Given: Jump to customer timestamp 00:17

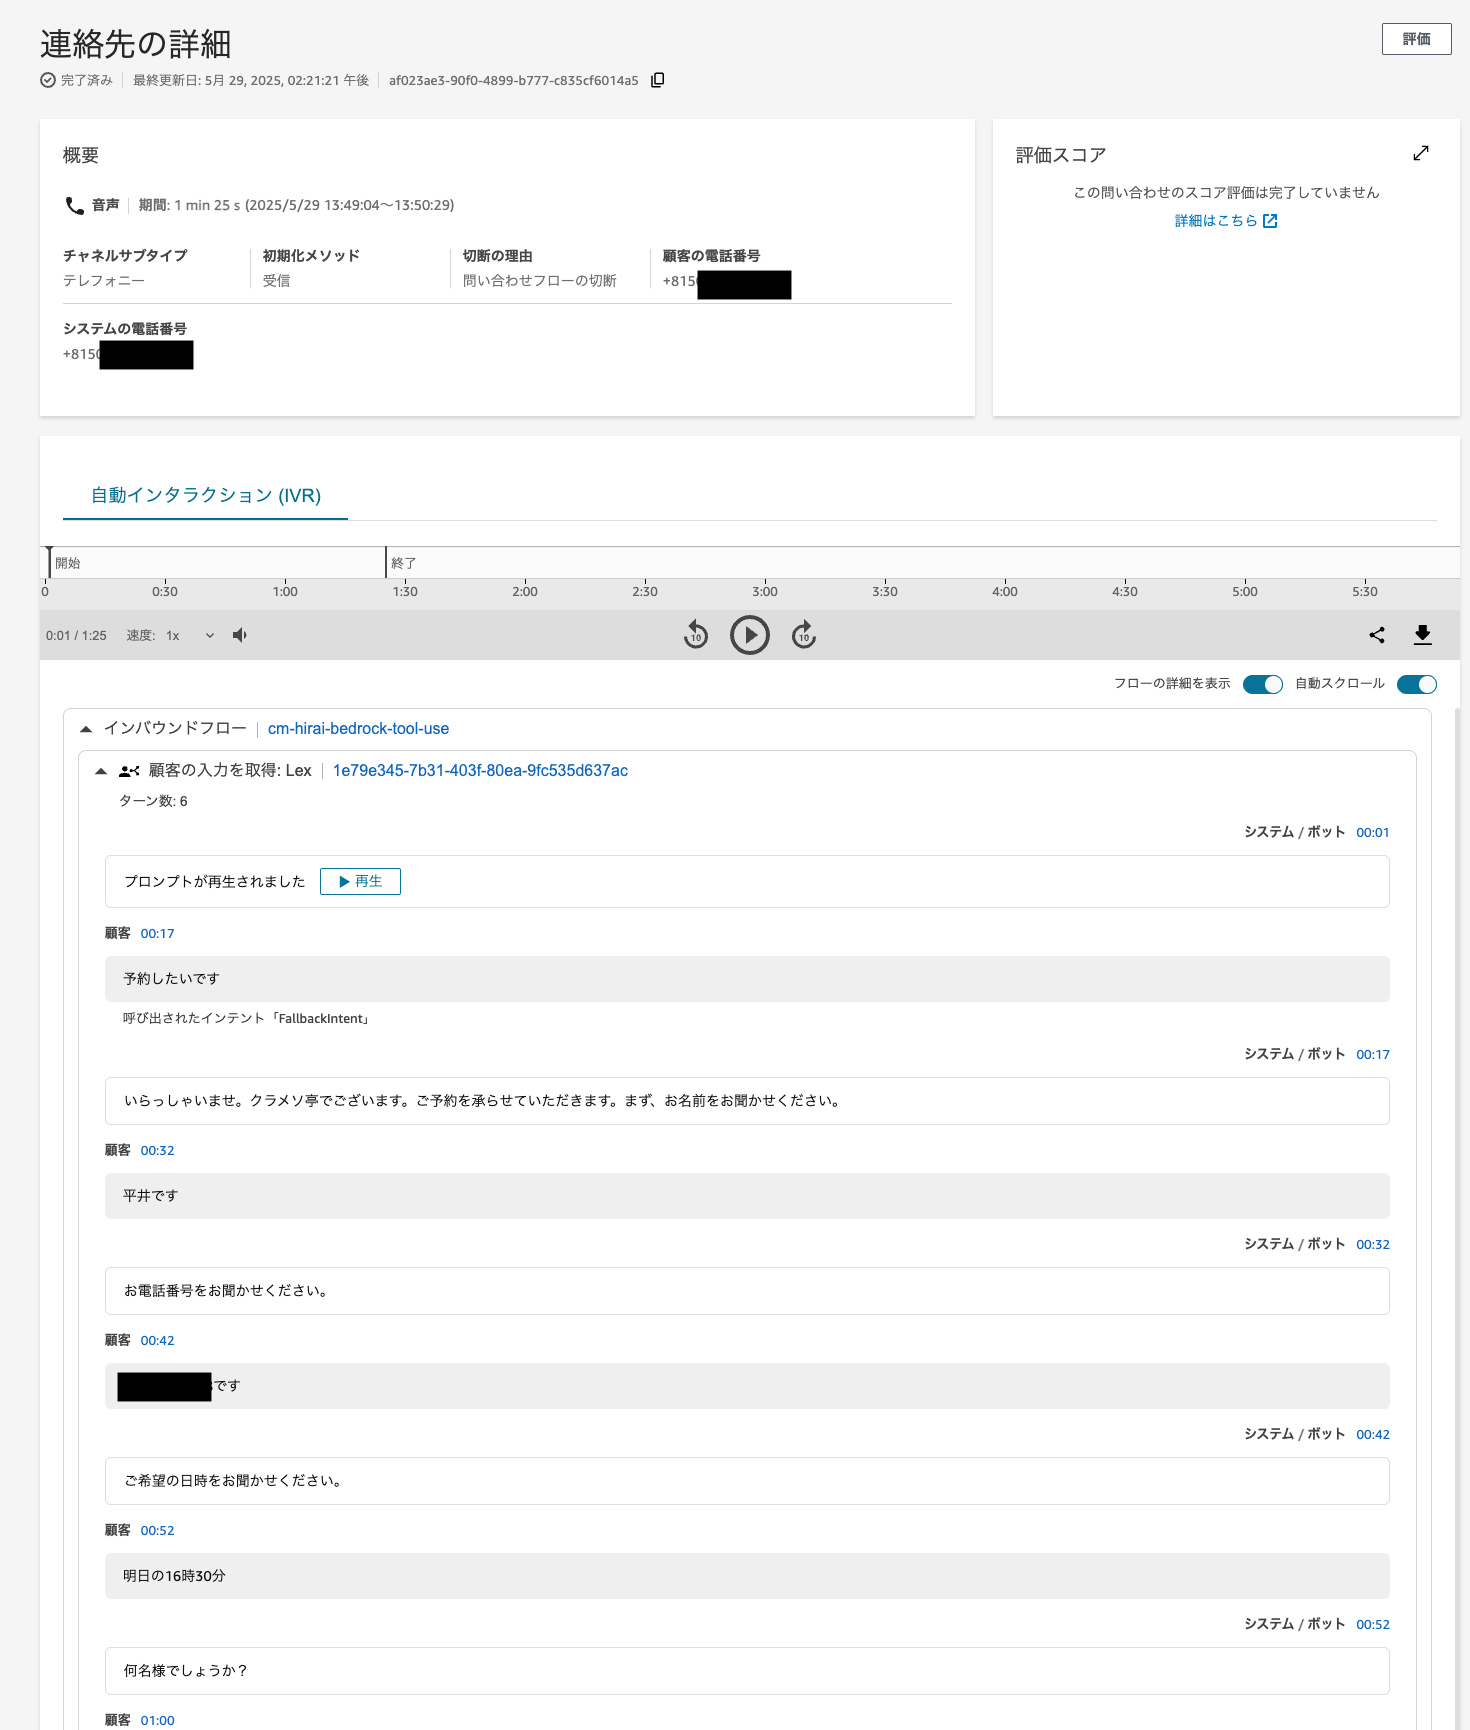Looking at the screenshot, I should point(158,933).
